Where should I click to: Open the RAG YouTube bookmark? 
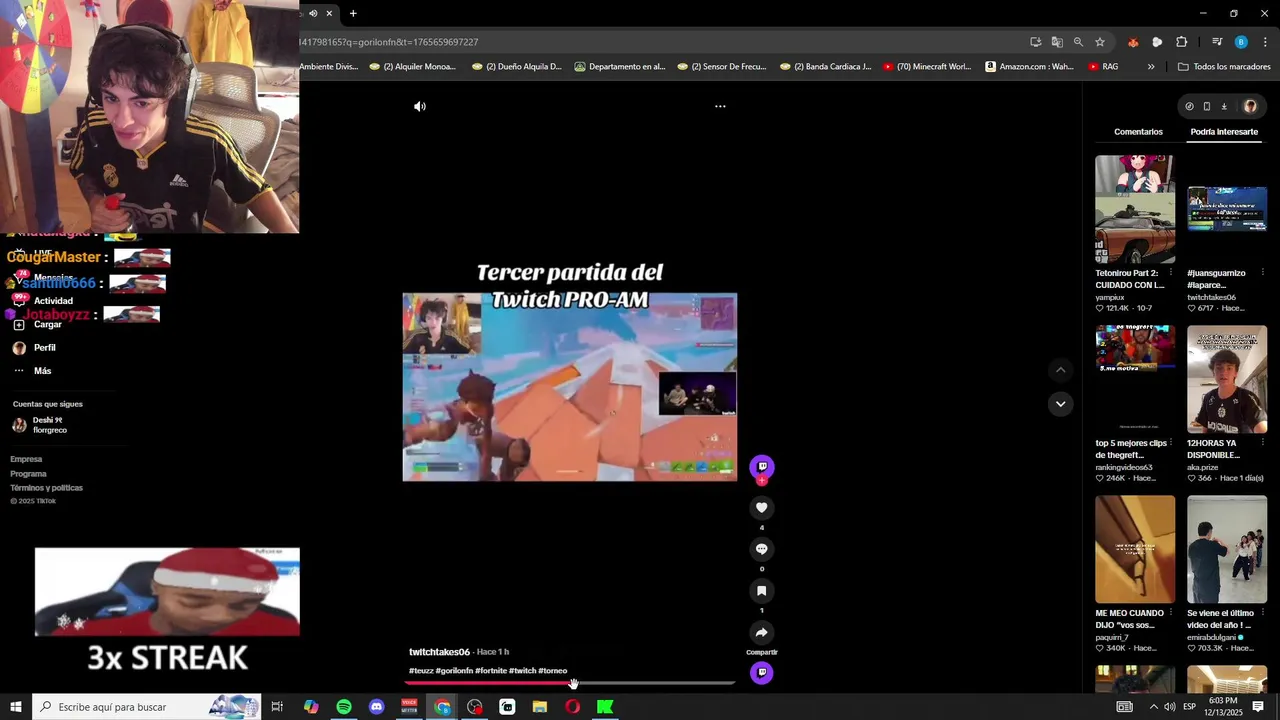pyautogui.click(x=1103, y=67)
